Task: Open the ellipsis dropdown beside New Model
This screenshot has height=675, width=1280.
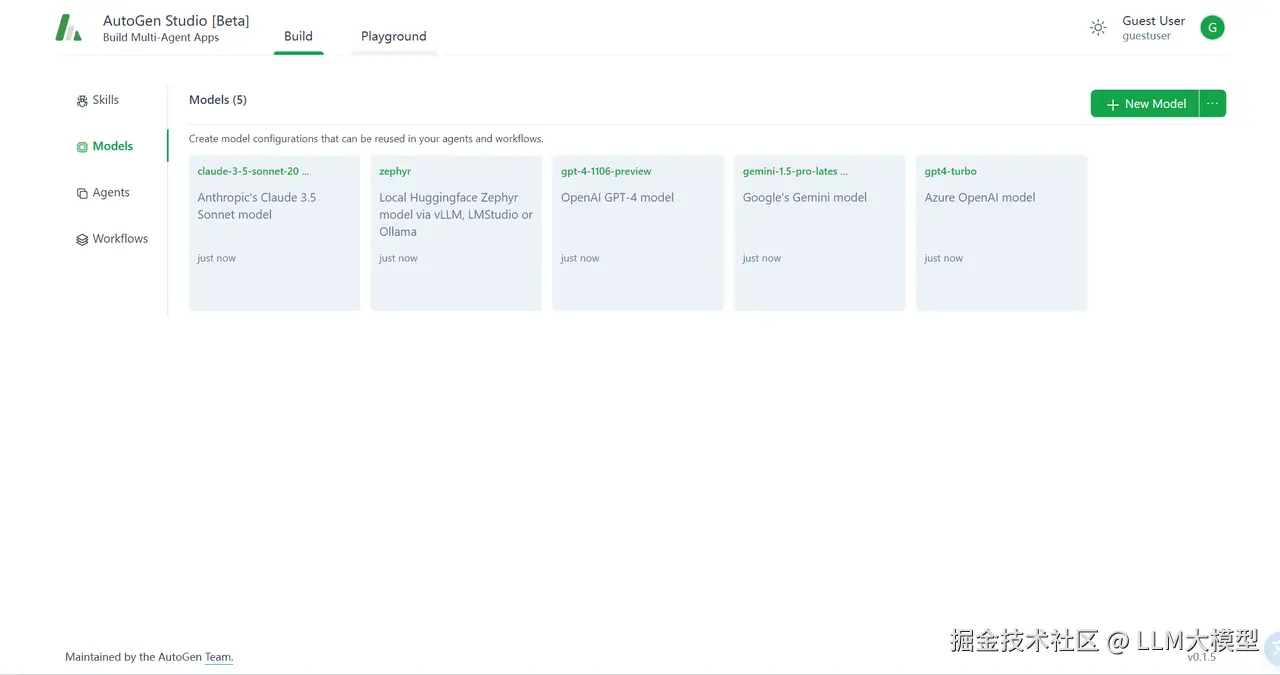Action: [x=1213, y=103]
